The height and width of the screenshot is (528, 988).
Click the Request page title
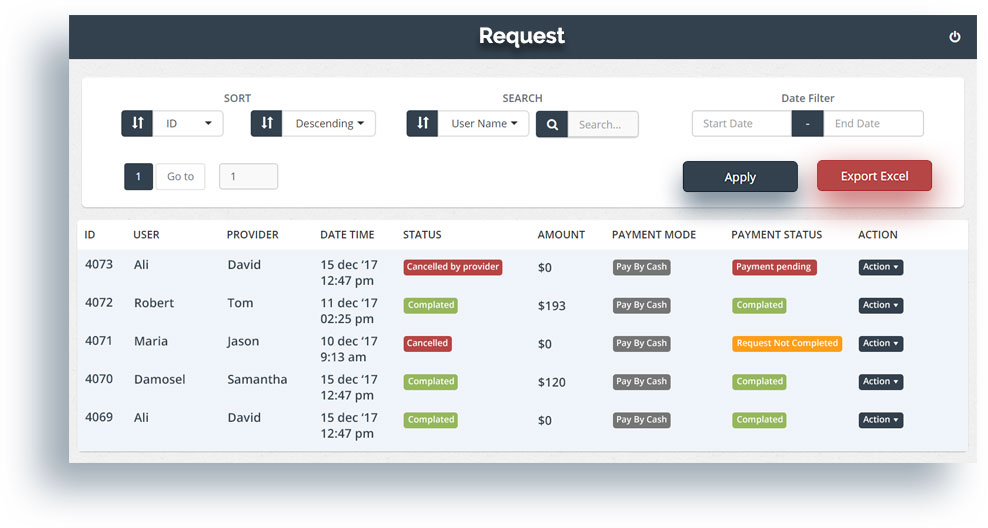tap(522, 36)
